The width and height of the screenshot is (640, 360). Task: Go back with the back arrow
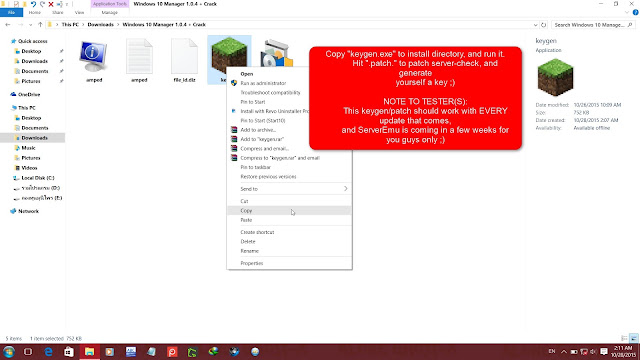point(8,25)
